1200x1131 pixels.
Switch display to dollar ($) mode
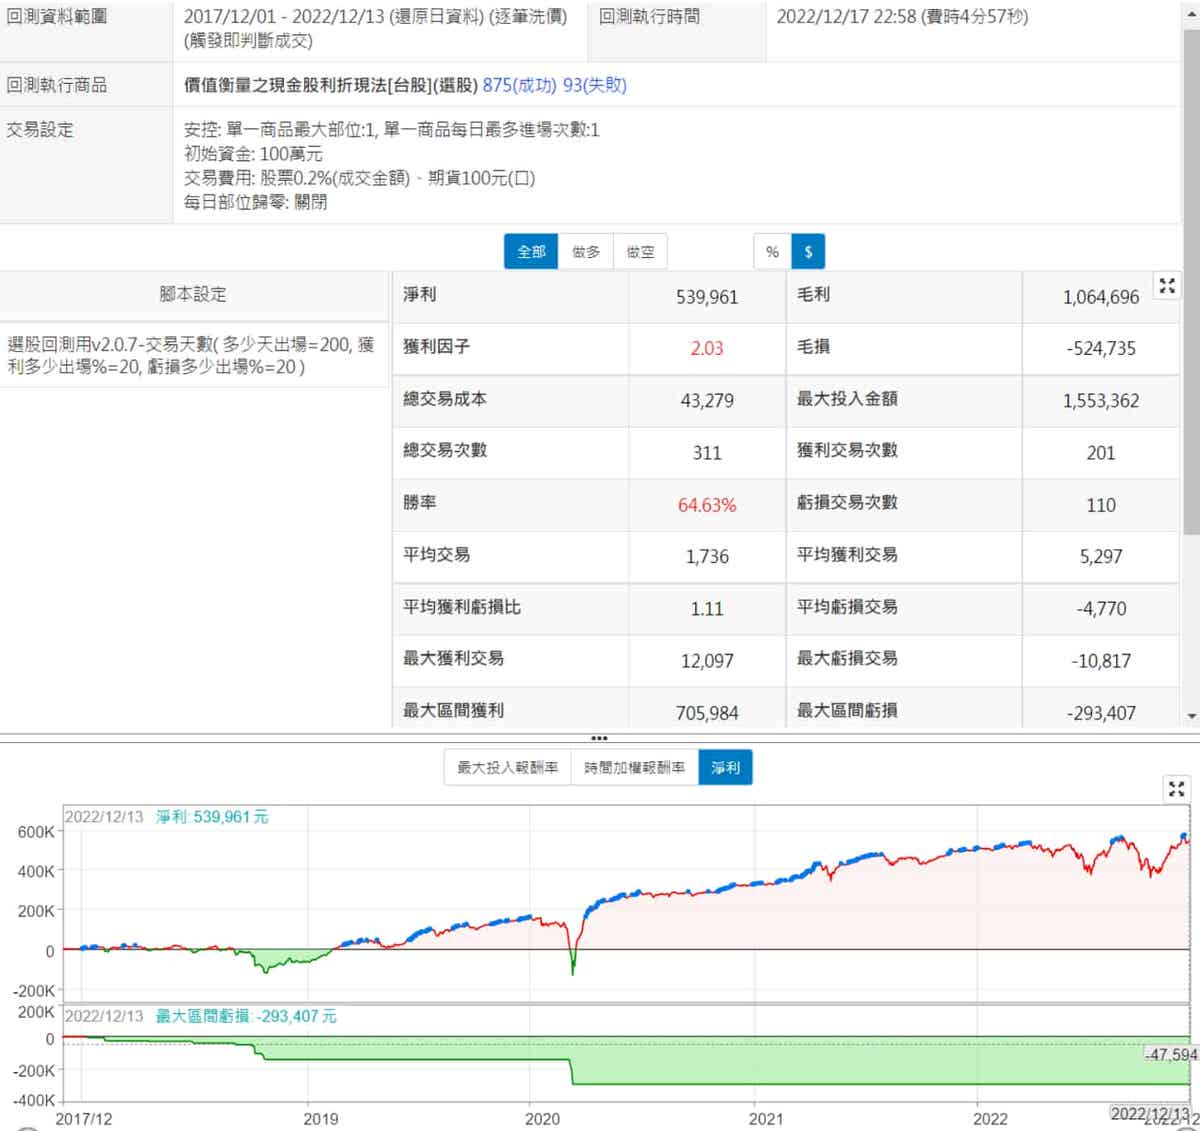pyautogui.click(x=808, y=252)
